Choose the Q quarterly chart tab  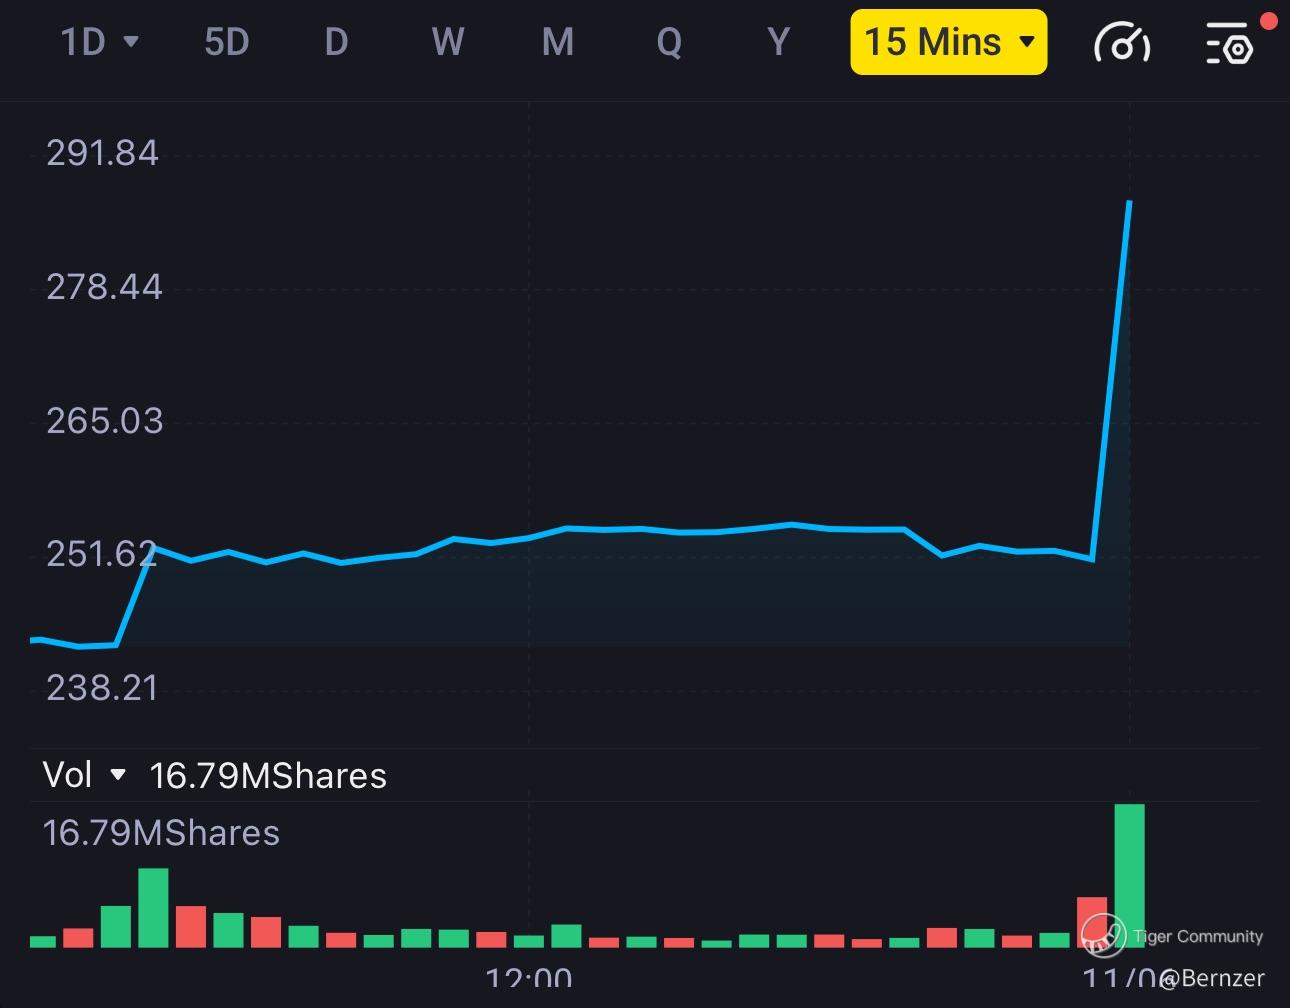click(x=669, y=42)
